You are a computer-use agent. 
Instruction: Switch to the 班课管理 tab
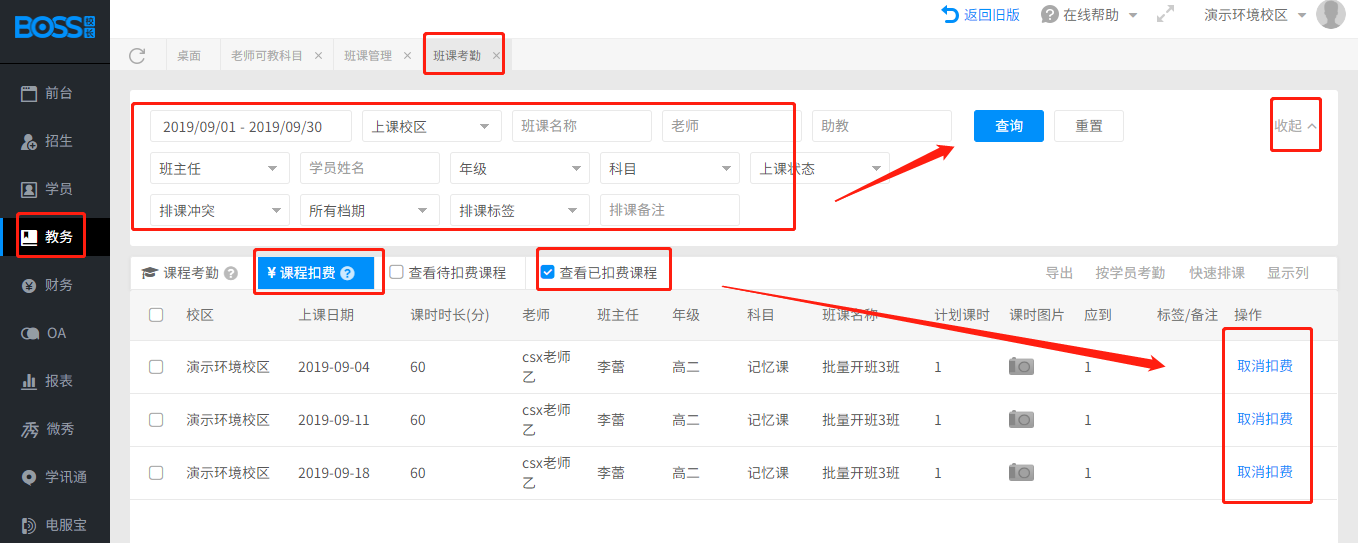(x=368, y=56)
